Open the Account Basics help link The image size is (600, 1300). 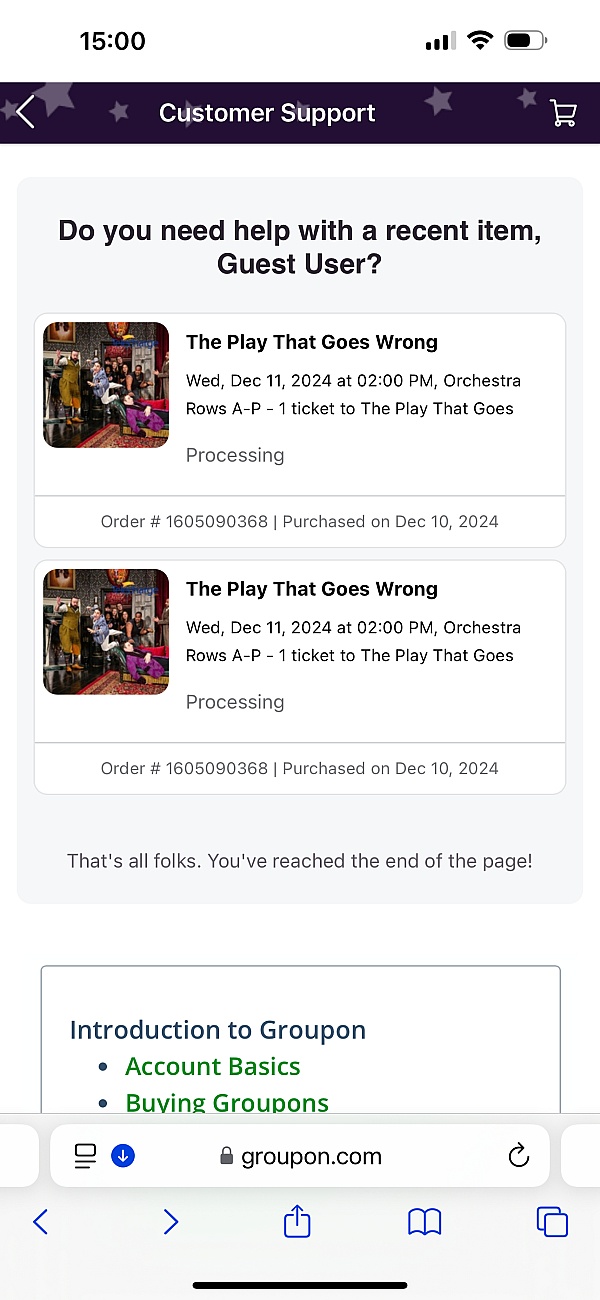click(212, 1066)
